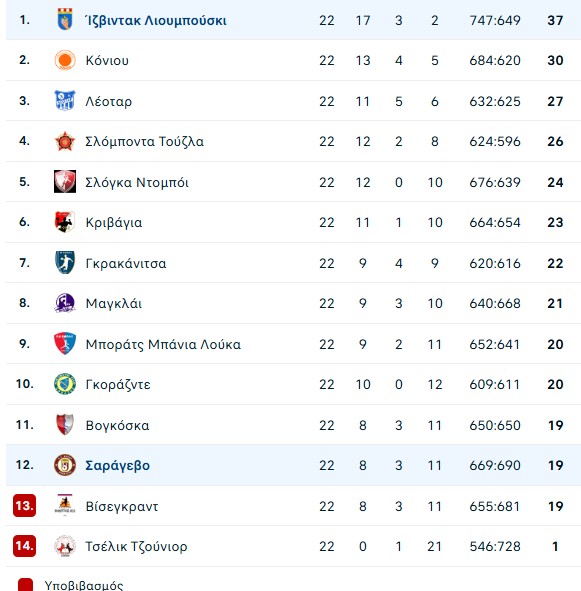Screen dimensions: 581x591
Task: Click the orange Κόνιου team logo
Action: tap(65, 60)
